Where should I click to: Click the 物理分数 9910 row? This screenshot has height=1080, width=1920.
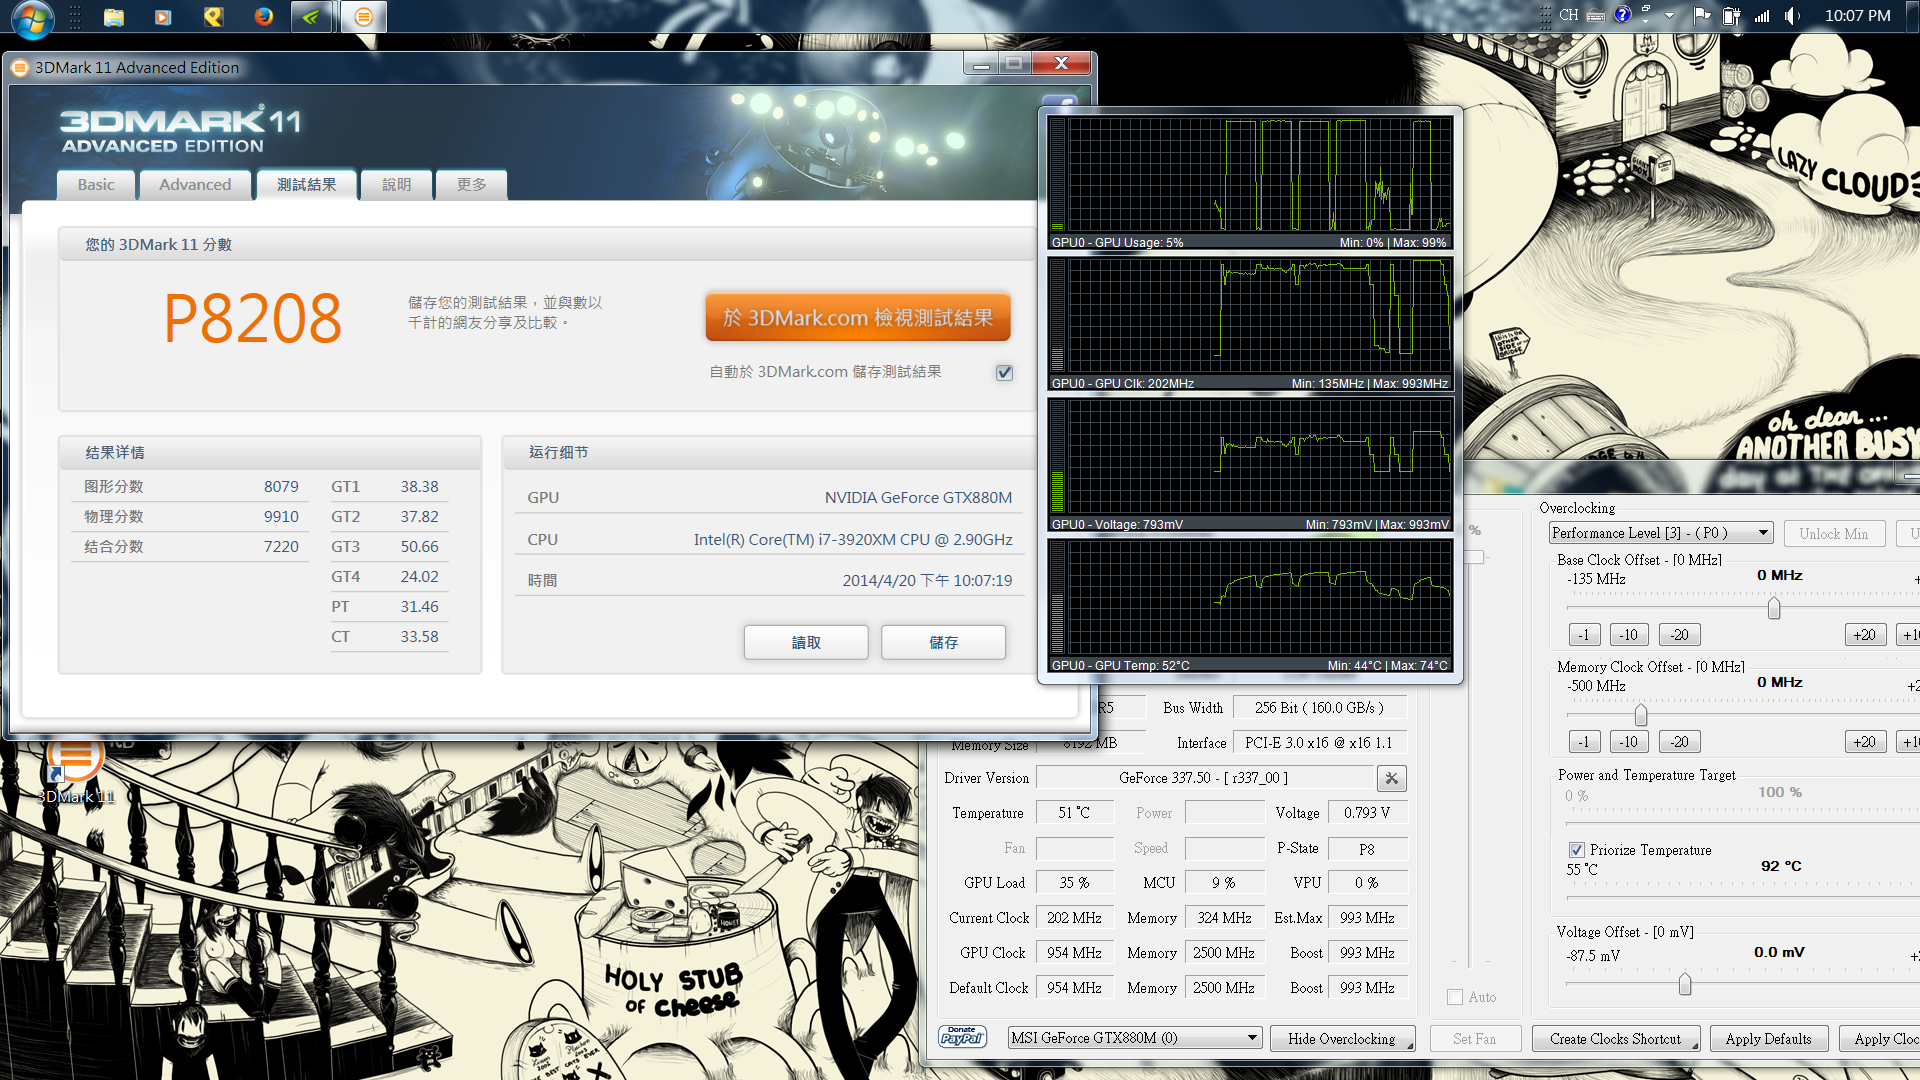point(191,517)
